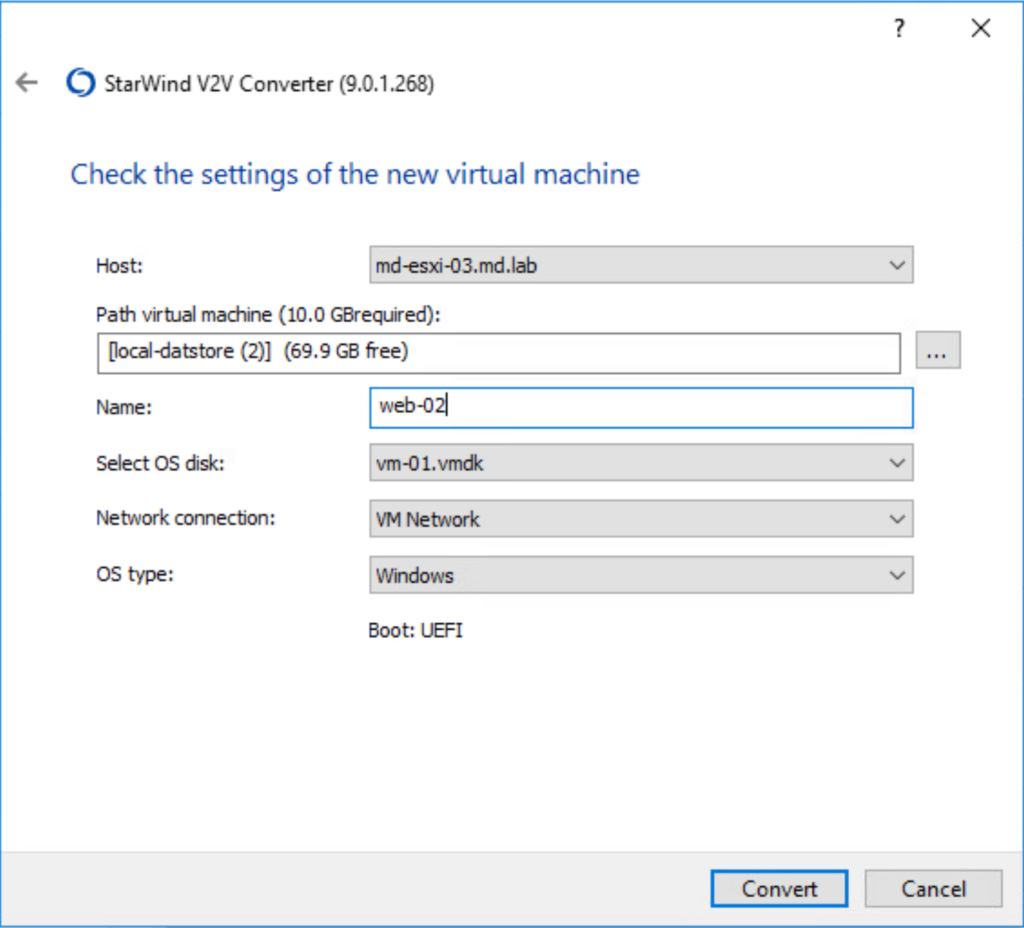This screenshot has height=928, width=1024.
Task: Click the 'Network connection:' label
Action: (x=185, y=518)
